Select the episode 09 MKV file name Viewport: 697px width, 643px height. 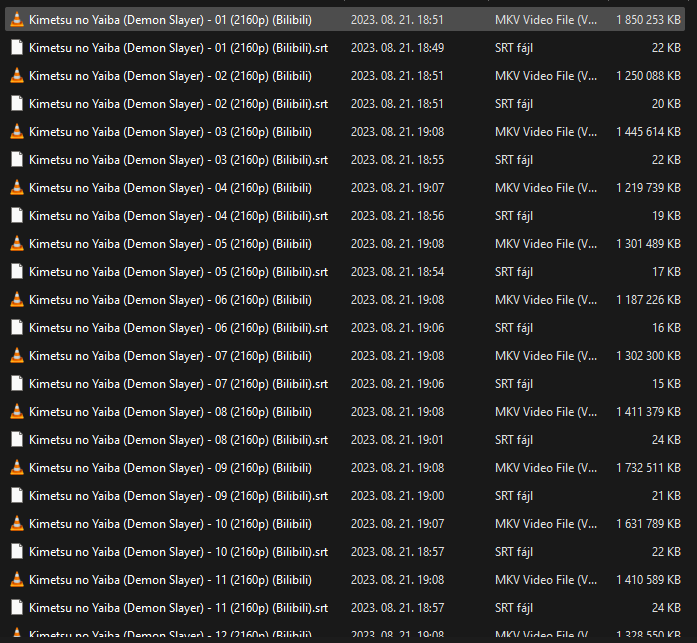coord(170,468)
